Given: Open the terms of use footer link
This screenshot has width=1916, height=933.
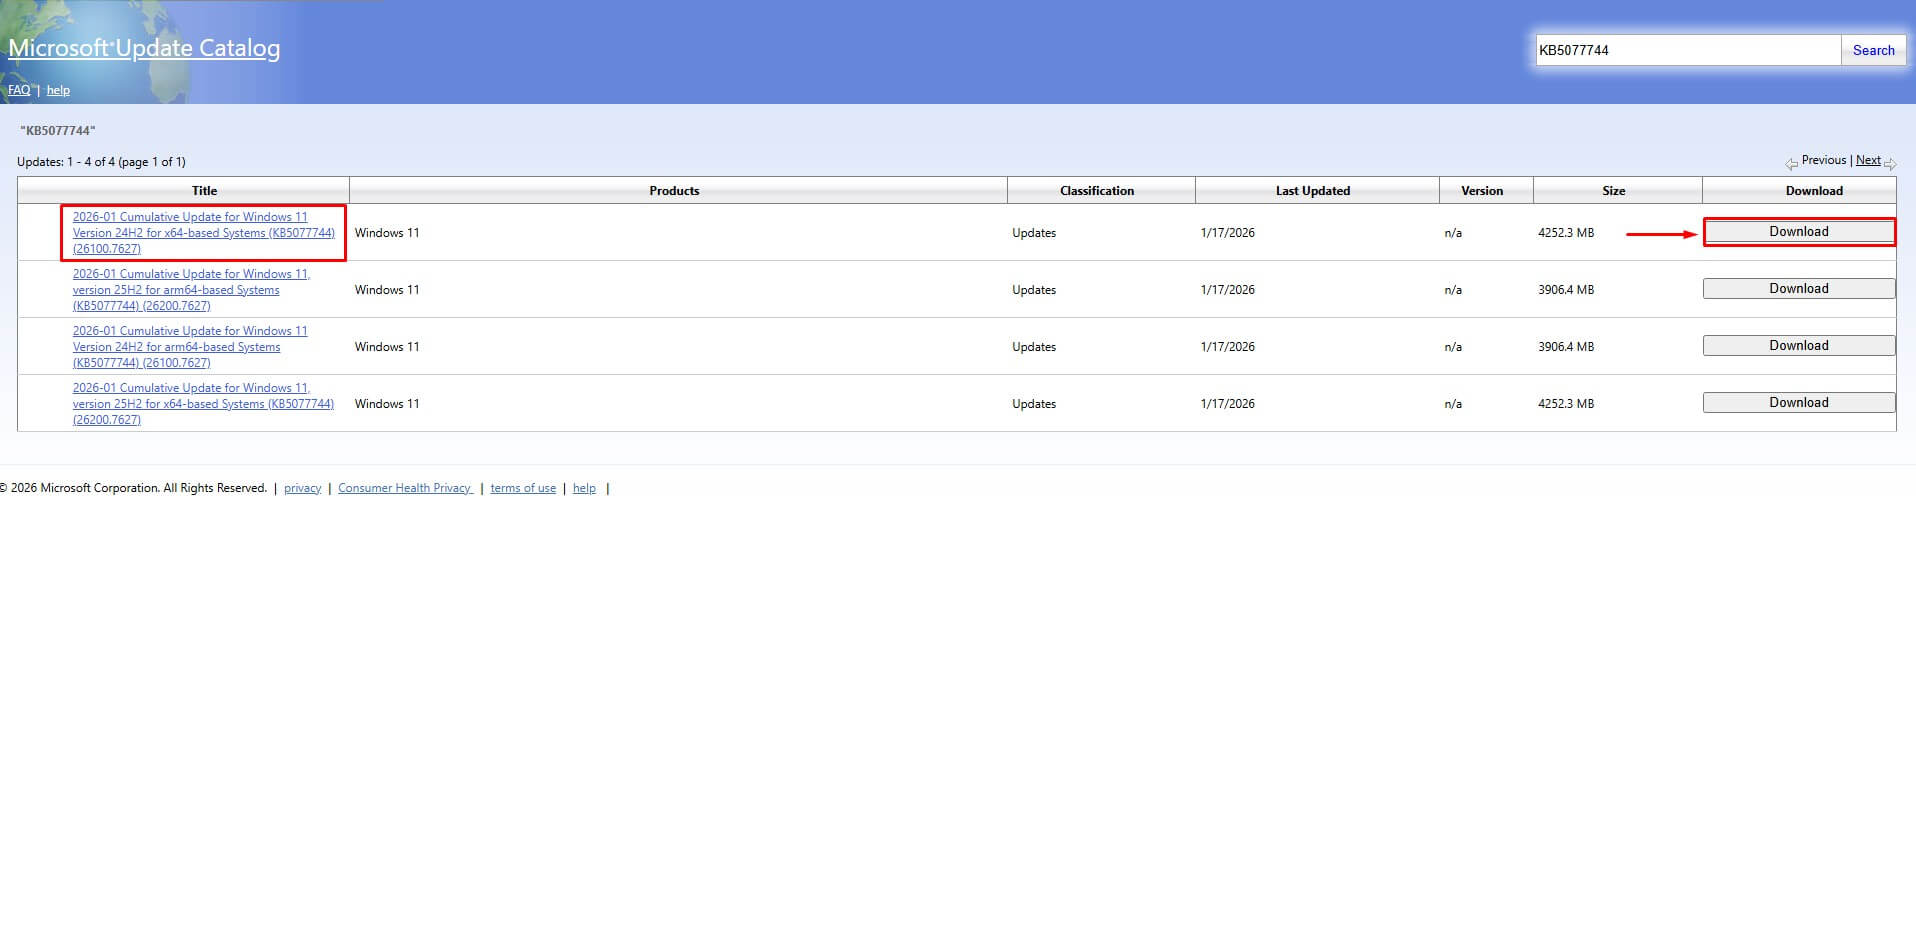Looking at the screenshot, I should [523, 488].
